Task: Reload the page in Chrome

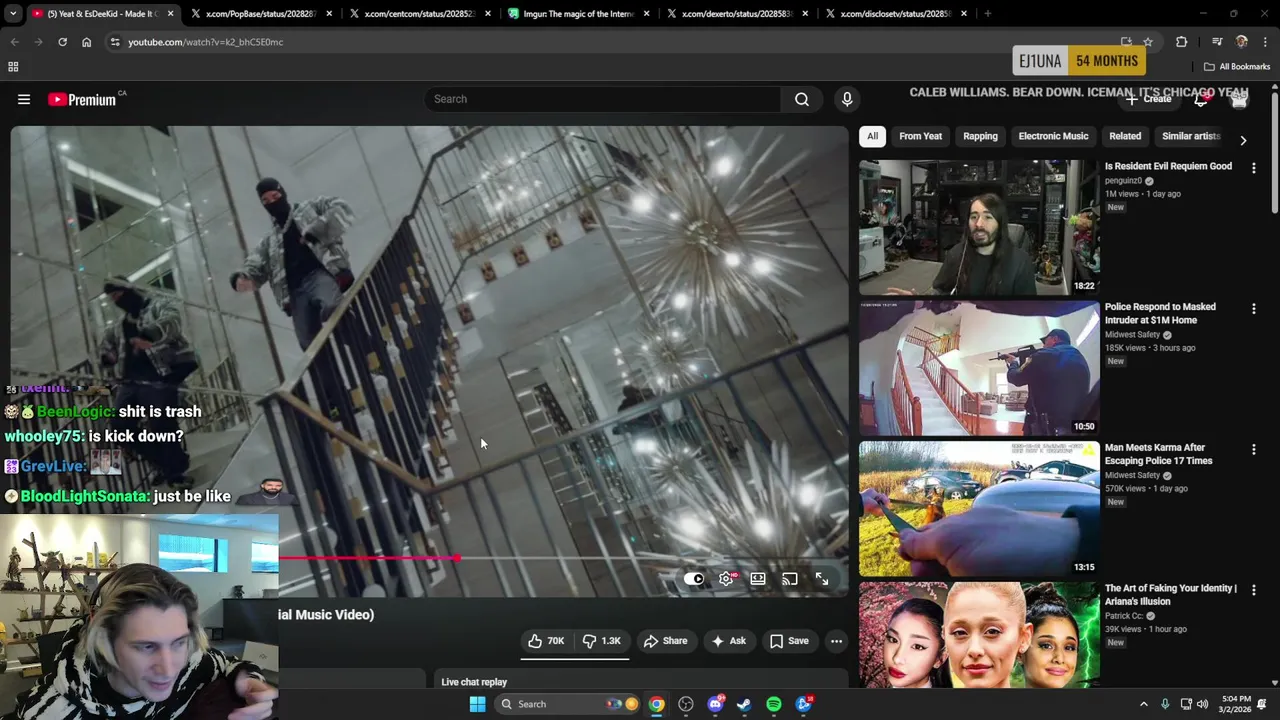Action: point(62,42)
